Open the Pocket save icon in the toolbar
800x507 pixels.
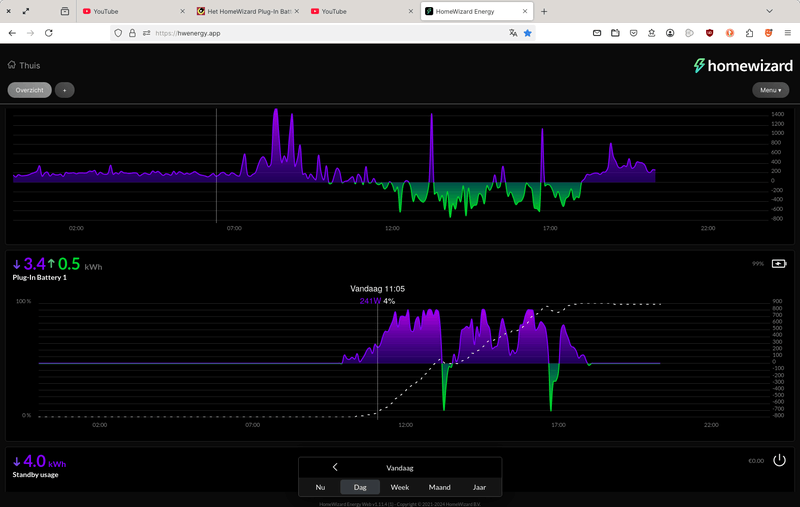pos(634,33)
